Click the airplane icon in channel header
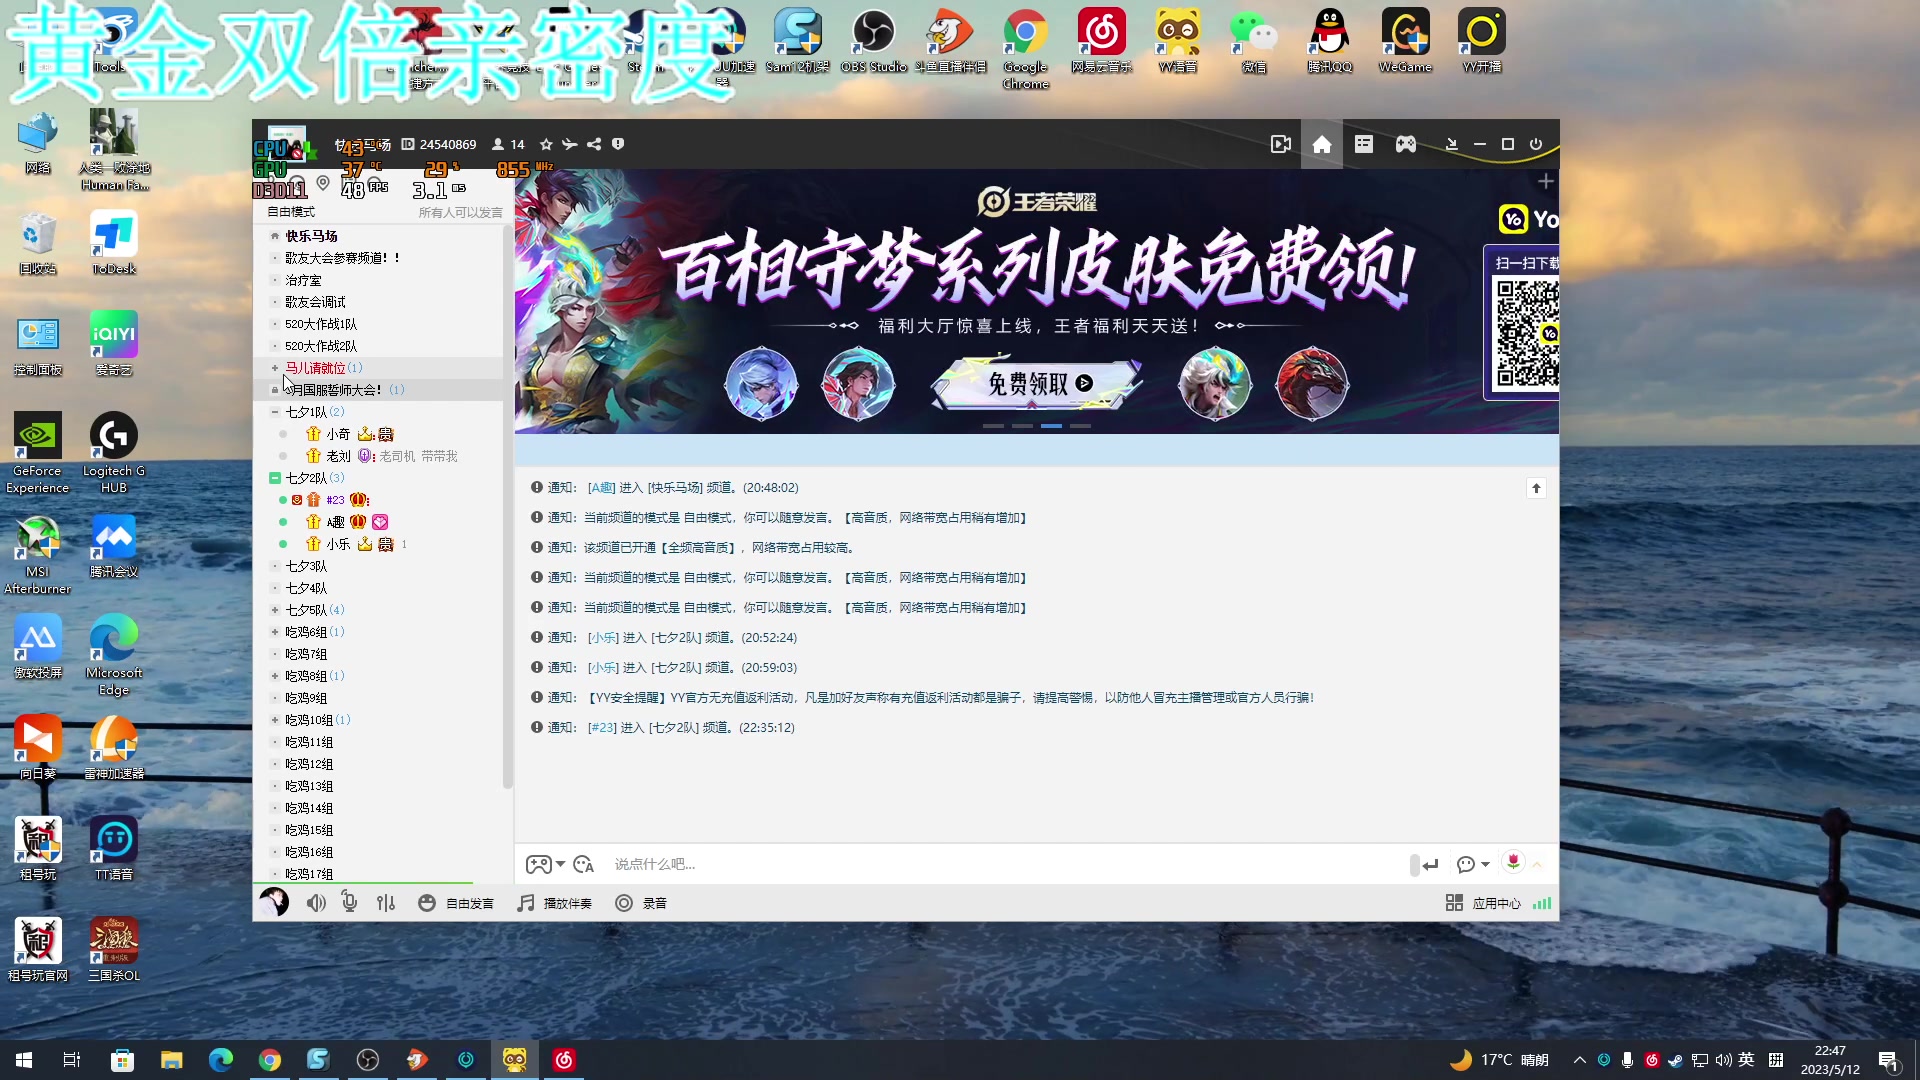This screenshot has width=1920, height=1080. tap(570, 144)
